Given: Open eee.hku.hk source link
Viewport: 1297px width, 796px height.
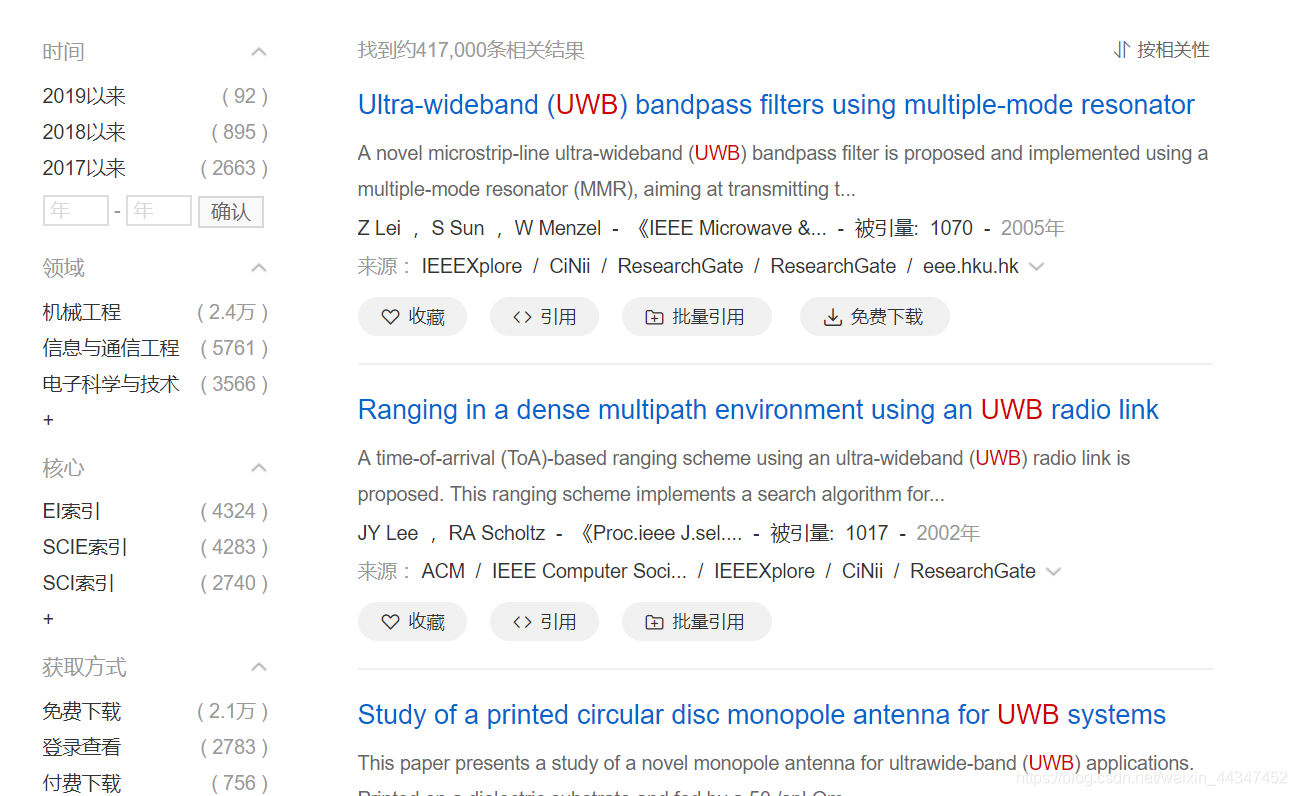Looking at the screenshot, I should 971,267.
